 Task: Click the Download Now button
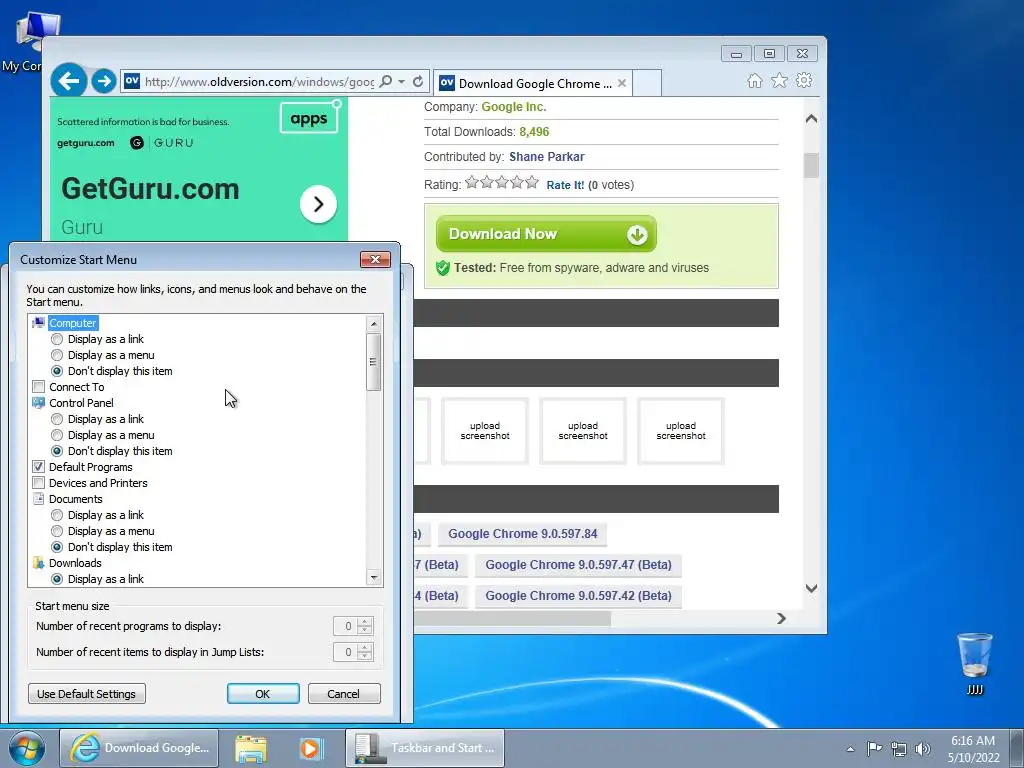546,234
